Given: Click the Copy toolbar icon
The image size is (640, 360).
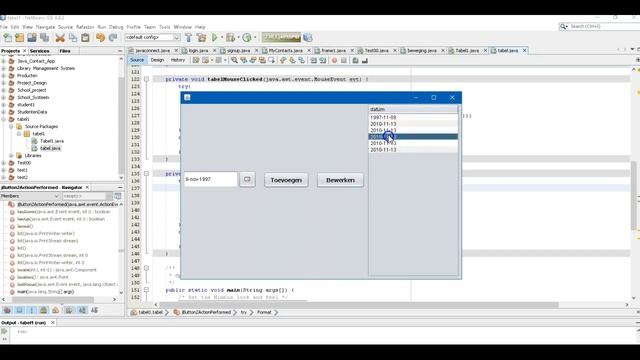Looking at the screenshot, I should 73,38.
